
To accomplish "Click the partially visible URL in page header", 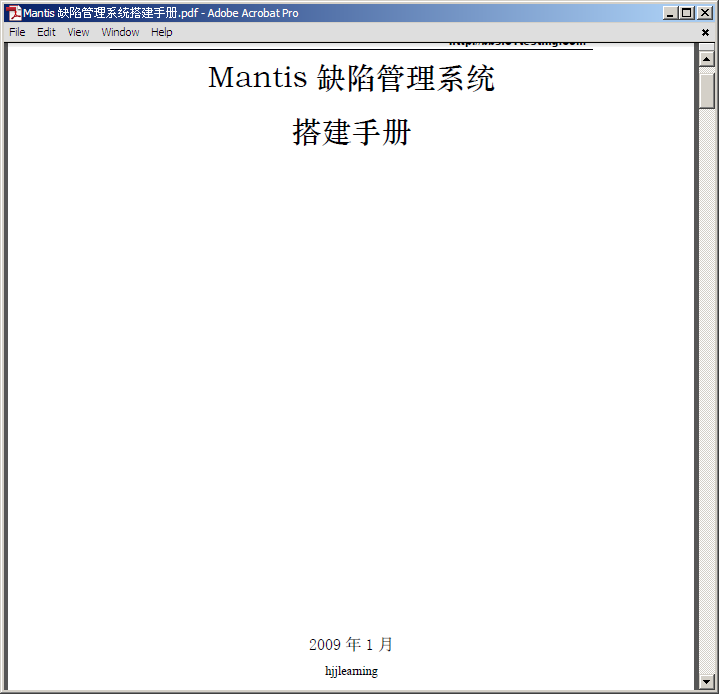I will click(x=515, y=44).
